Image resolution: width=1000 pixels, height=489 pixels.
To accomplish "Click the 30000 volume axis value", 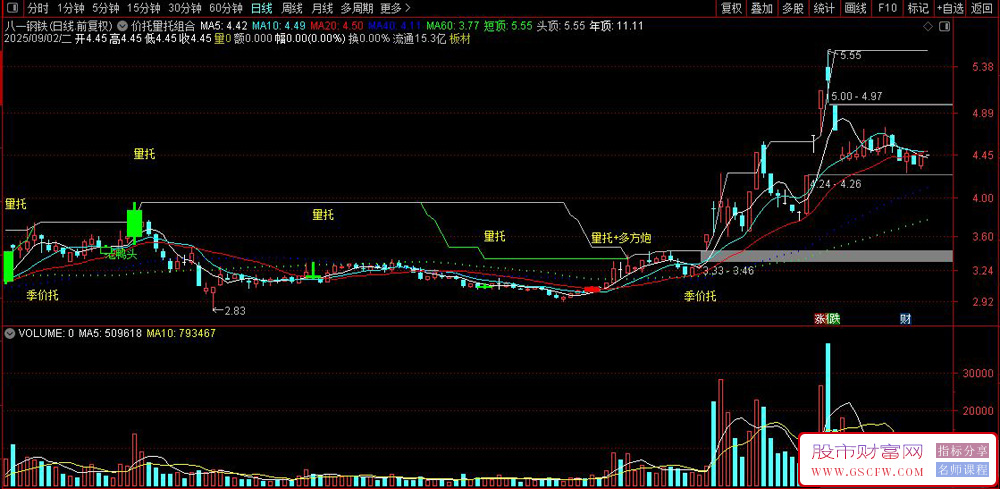I will pyautogui.click(x=977, y=374).
